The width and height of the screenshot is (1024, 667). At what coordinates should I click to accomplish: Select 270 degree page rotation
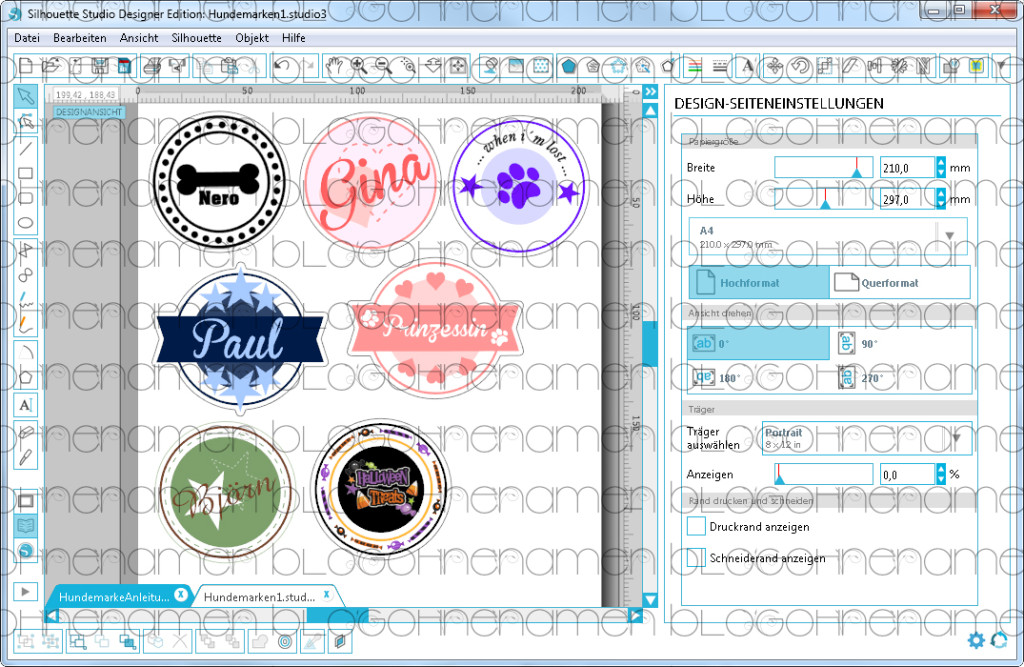click(x=870, y=378)
